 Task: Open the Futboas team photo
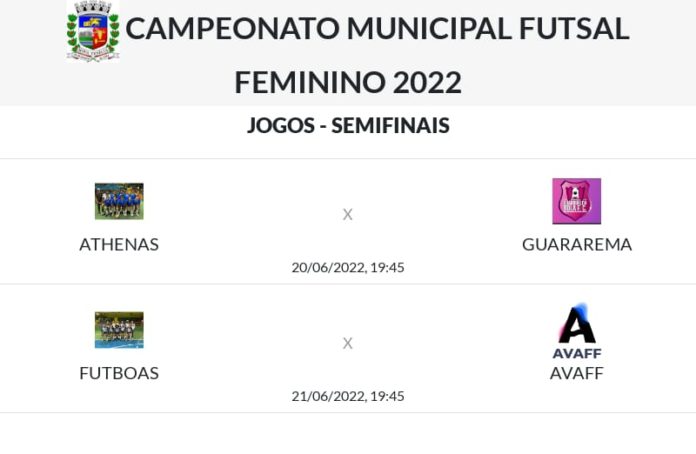coord(119,330)
